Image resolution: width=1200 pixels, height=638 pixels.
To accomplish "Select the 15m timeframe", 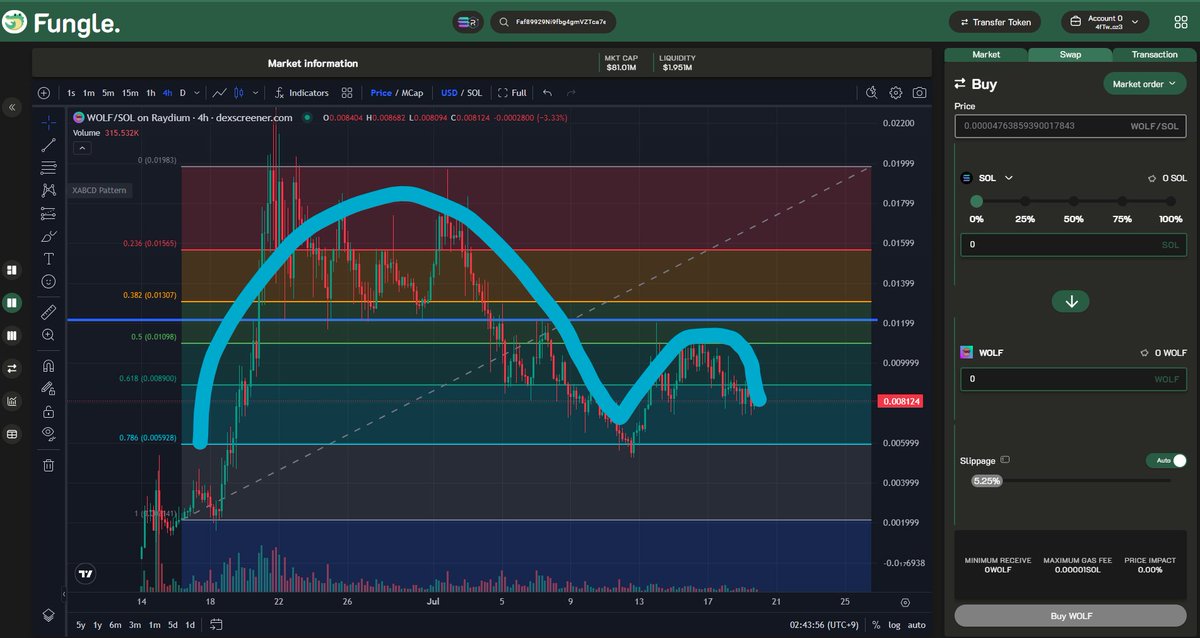I will pos(130,93).
